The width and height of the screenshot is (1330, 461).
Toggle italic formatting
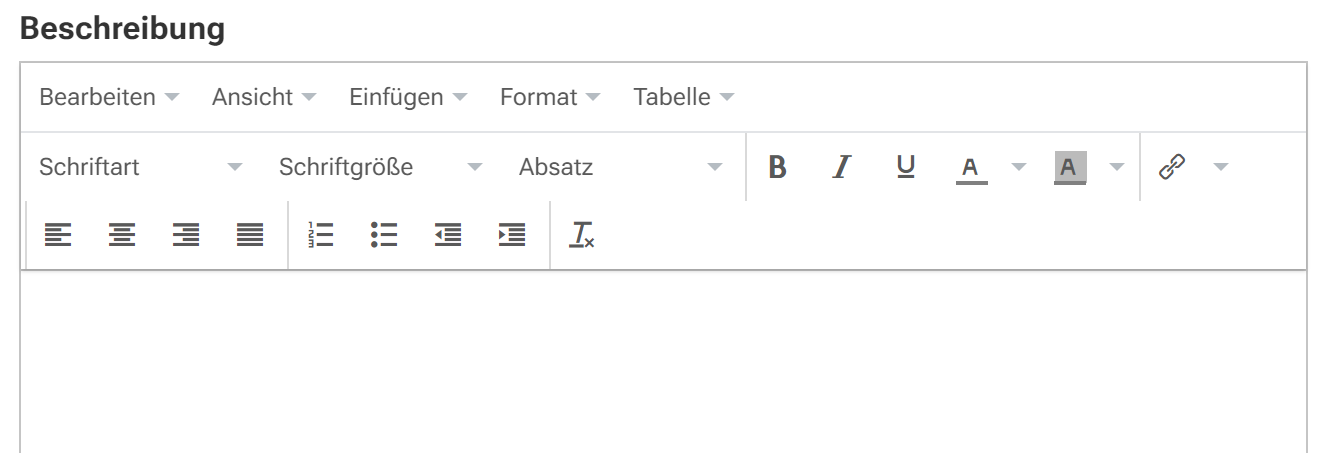[x=842, y=167]
